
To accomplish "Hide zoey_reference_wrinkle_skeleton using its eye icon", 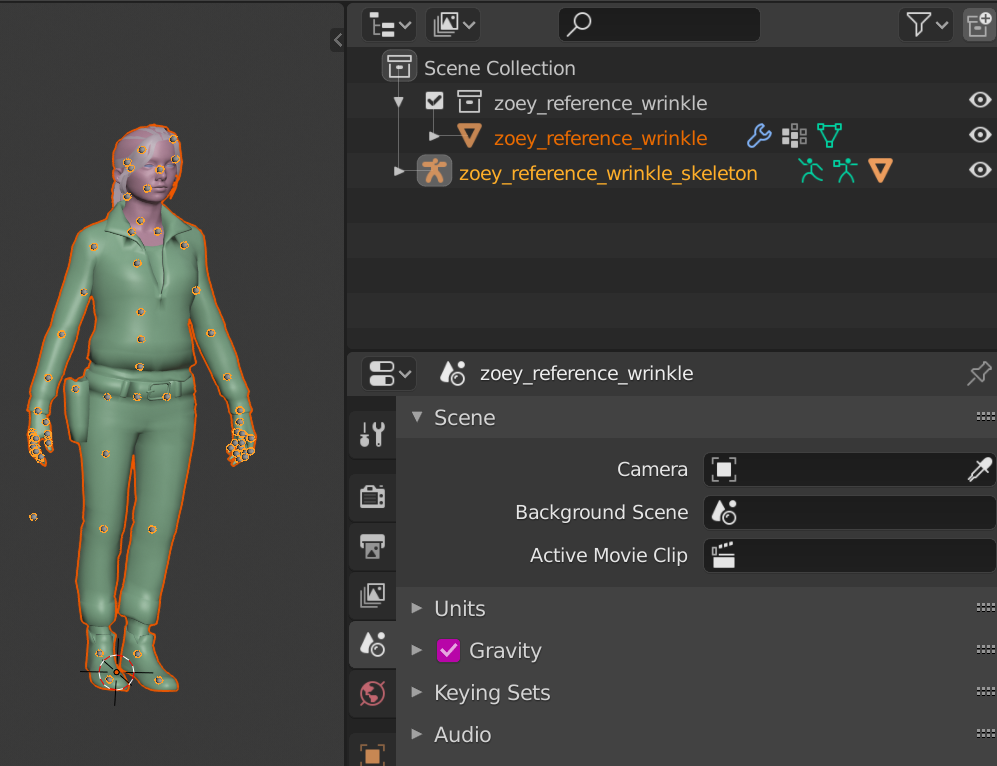I will pos(980,170).
